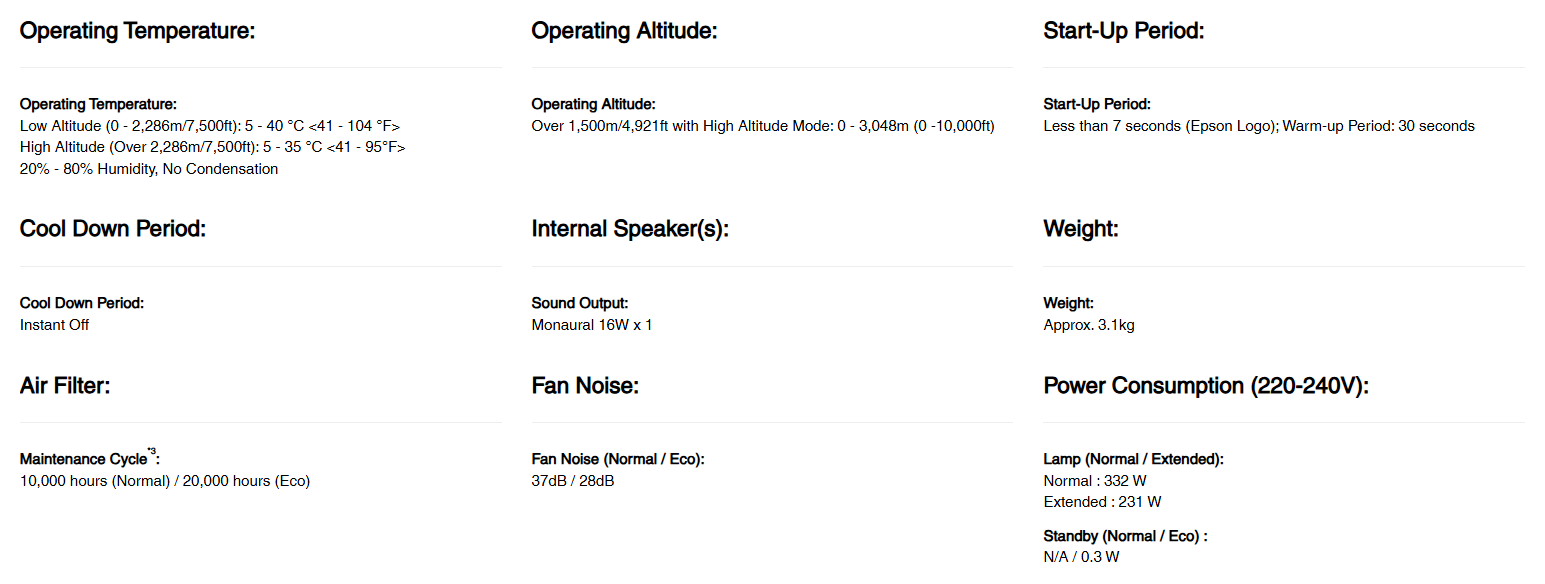Image resolution: width=1545 pixels, height=584 pixels.
Task: Click the High Altitude temperature range line
Action: [x=212, y=147]
